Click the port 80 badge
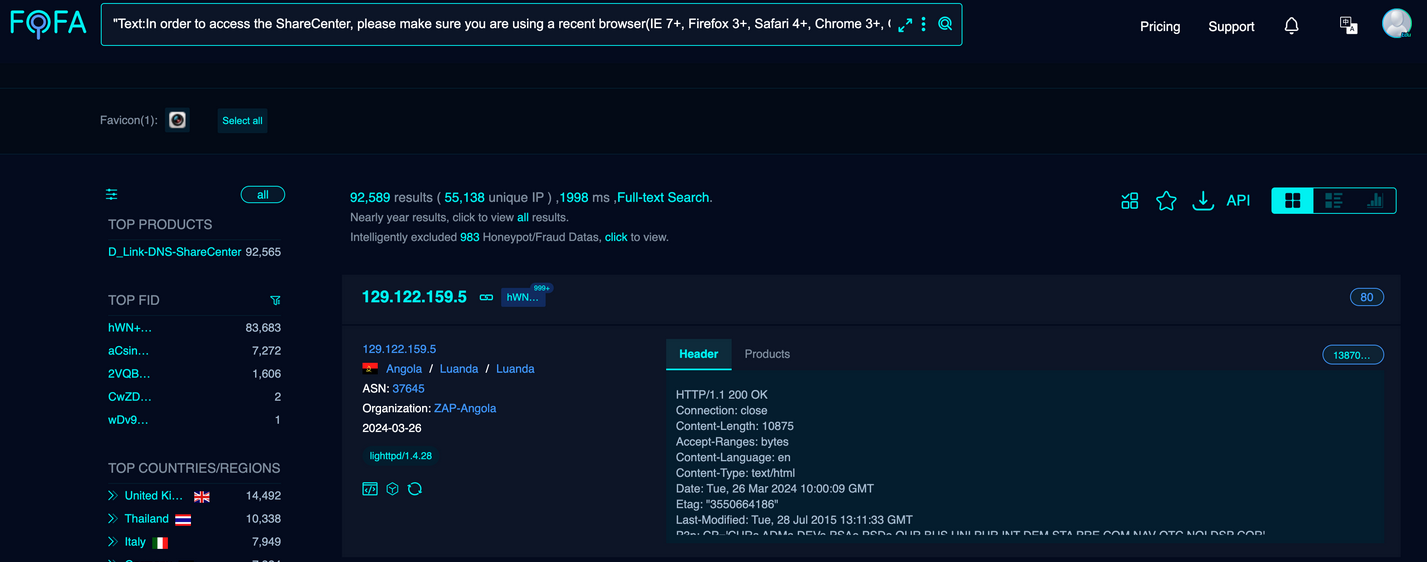Viewport: 1427px width, 562px height. [1367, 297]
